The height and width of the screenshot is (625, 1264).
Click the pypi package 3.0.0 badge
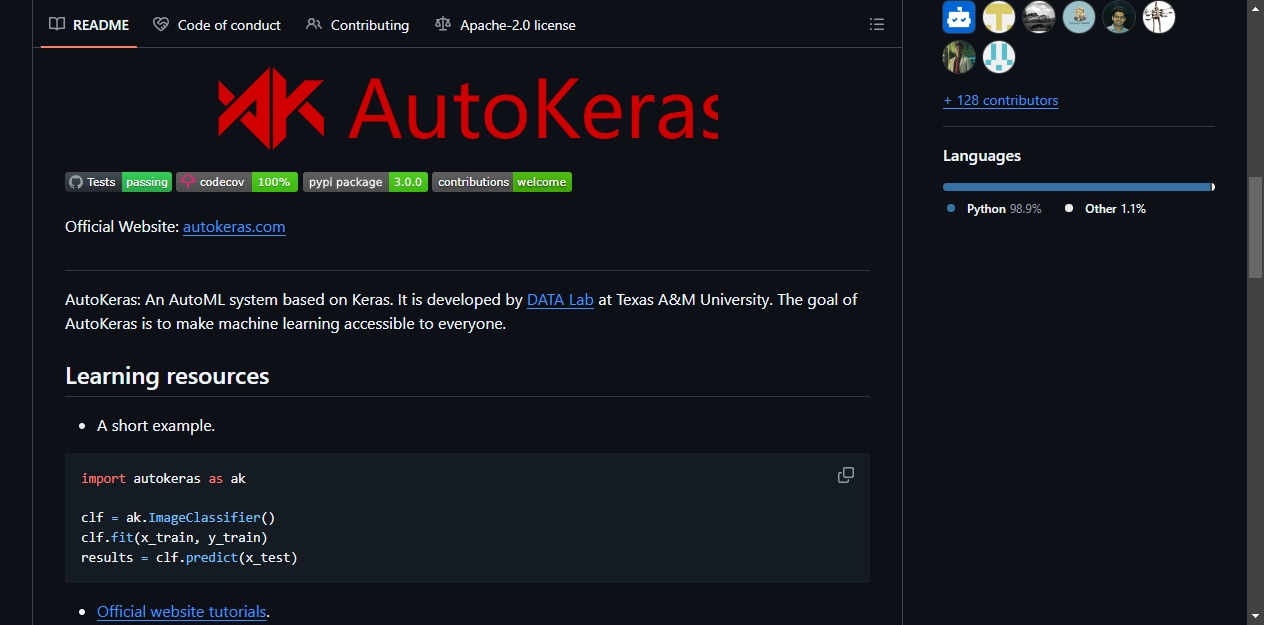click(x=365, y=182)
